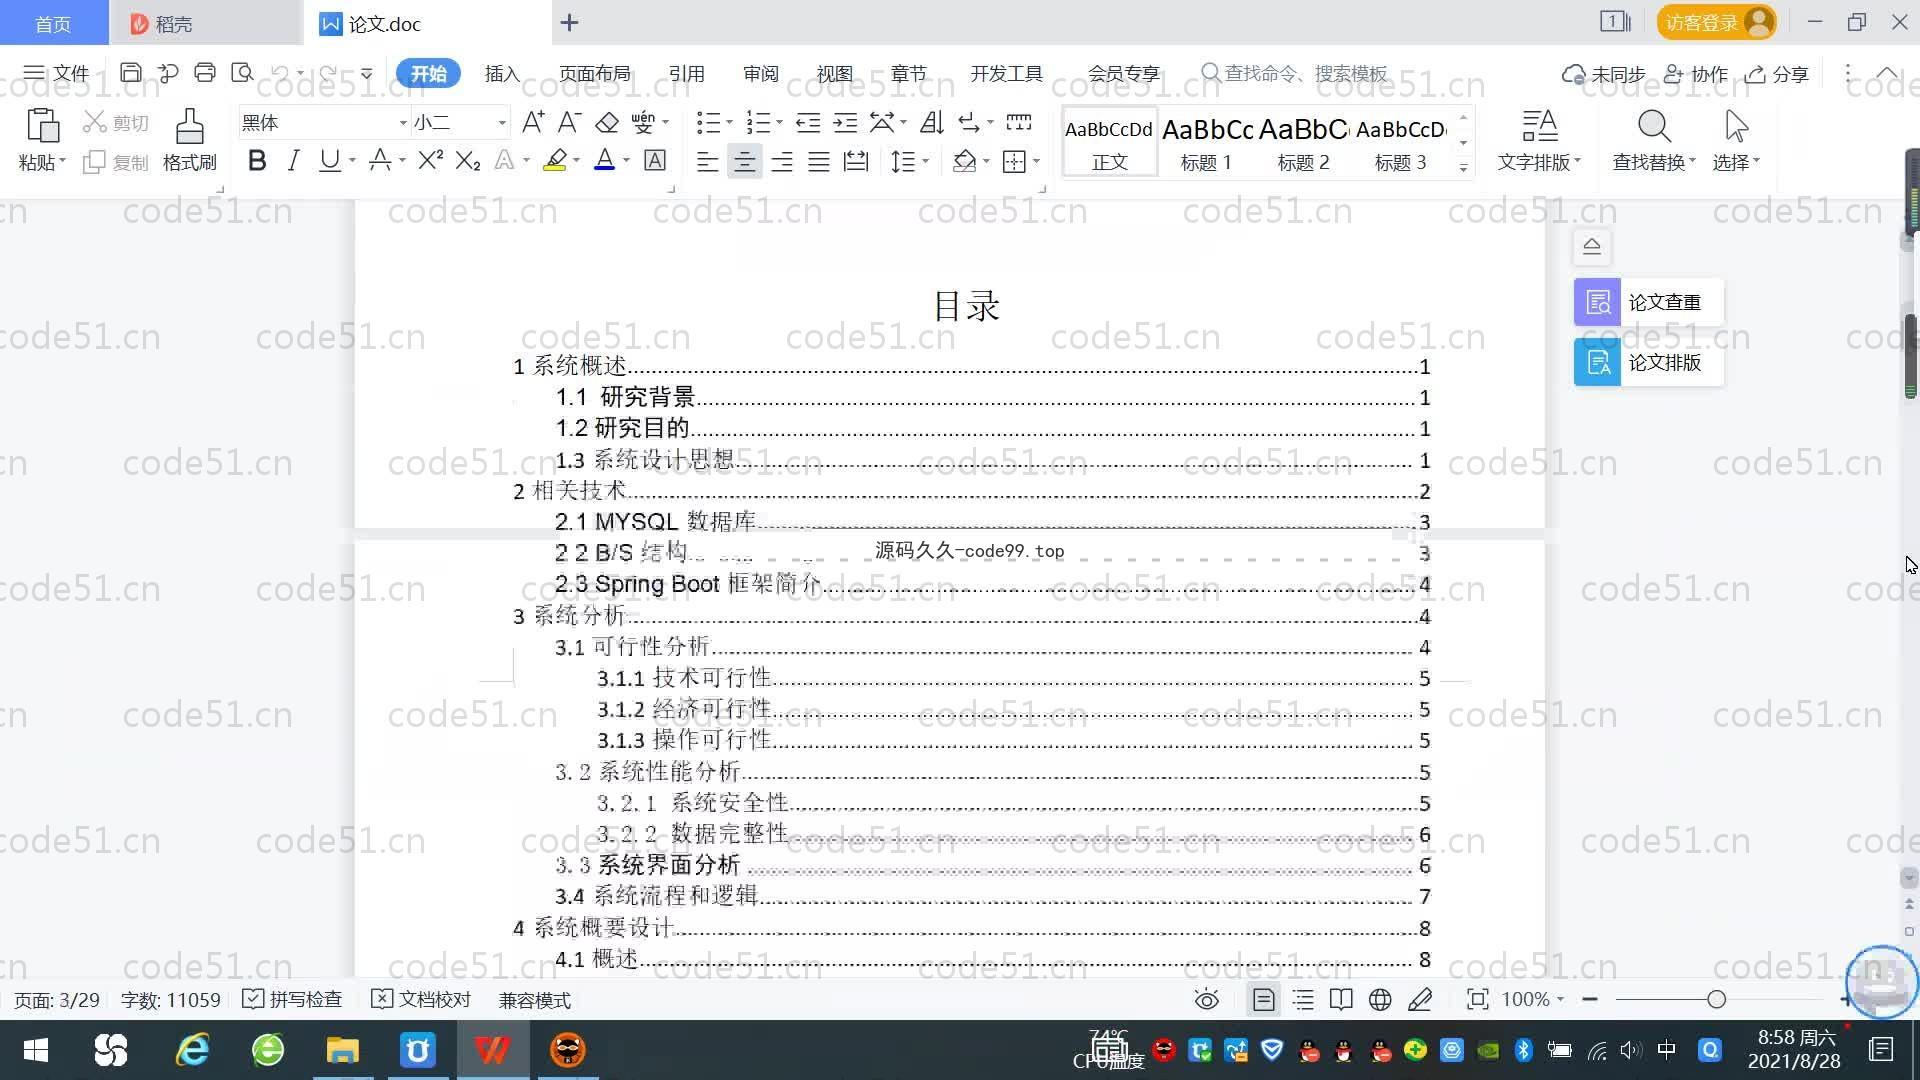Click the 分享 button
Viewport: 1920px width, 1080px height.
click(x=1777, y=74)
